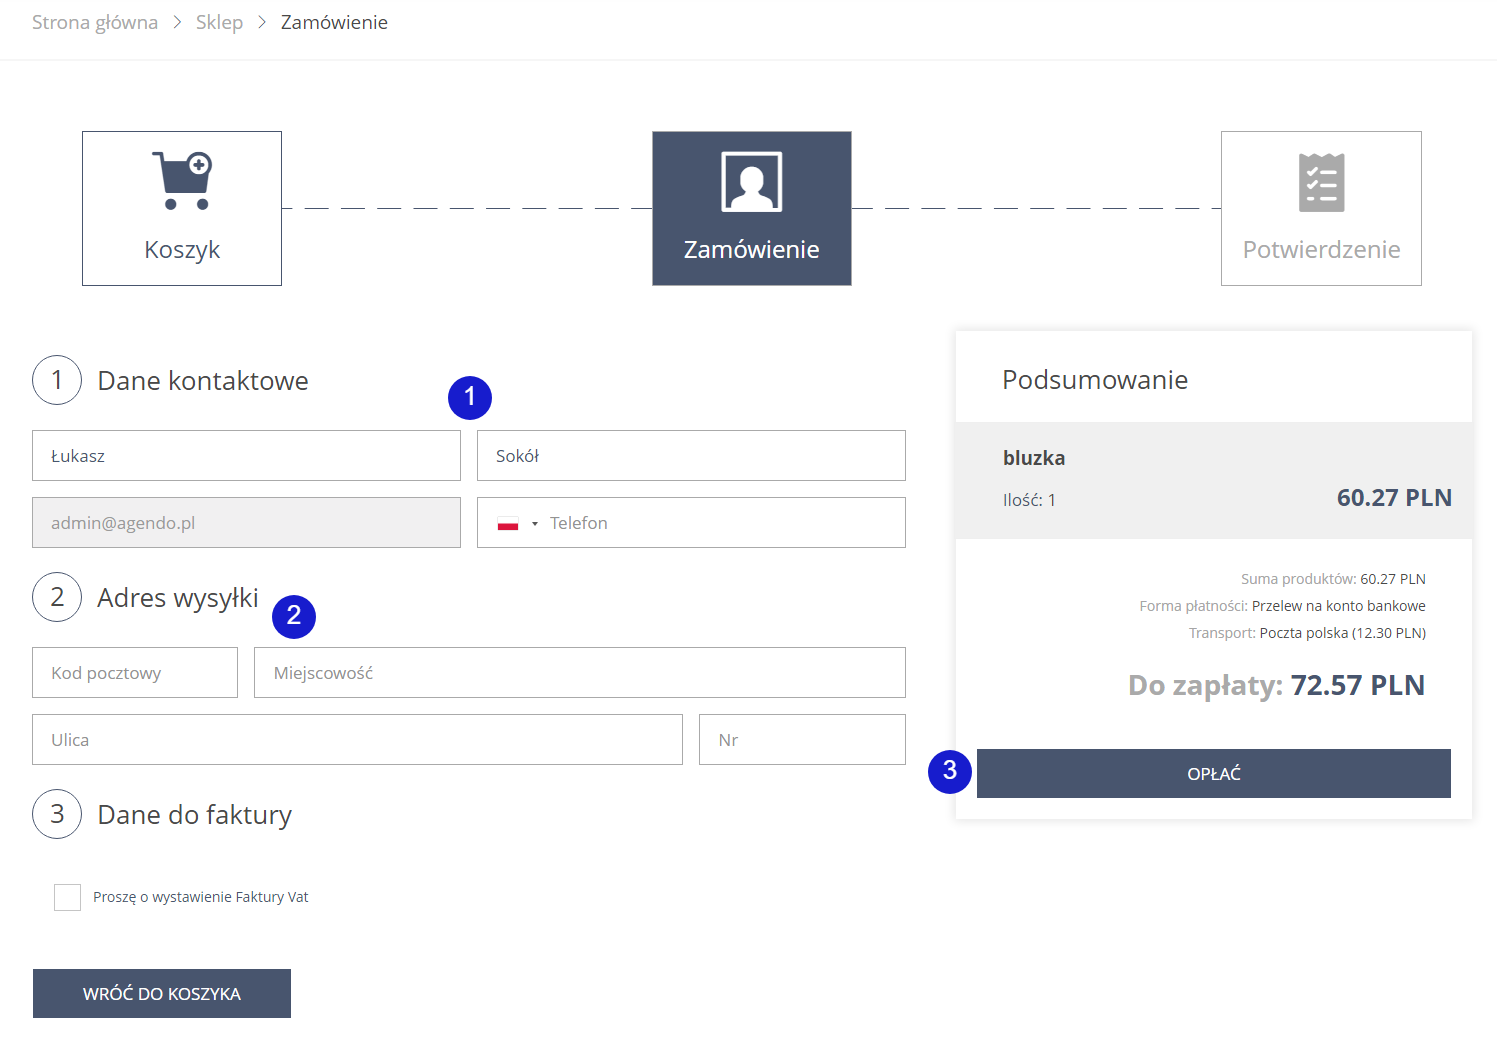Click blue annotation marker number 3
The width and height of the screenshot is (1497, 1037).
coord(950,771)
